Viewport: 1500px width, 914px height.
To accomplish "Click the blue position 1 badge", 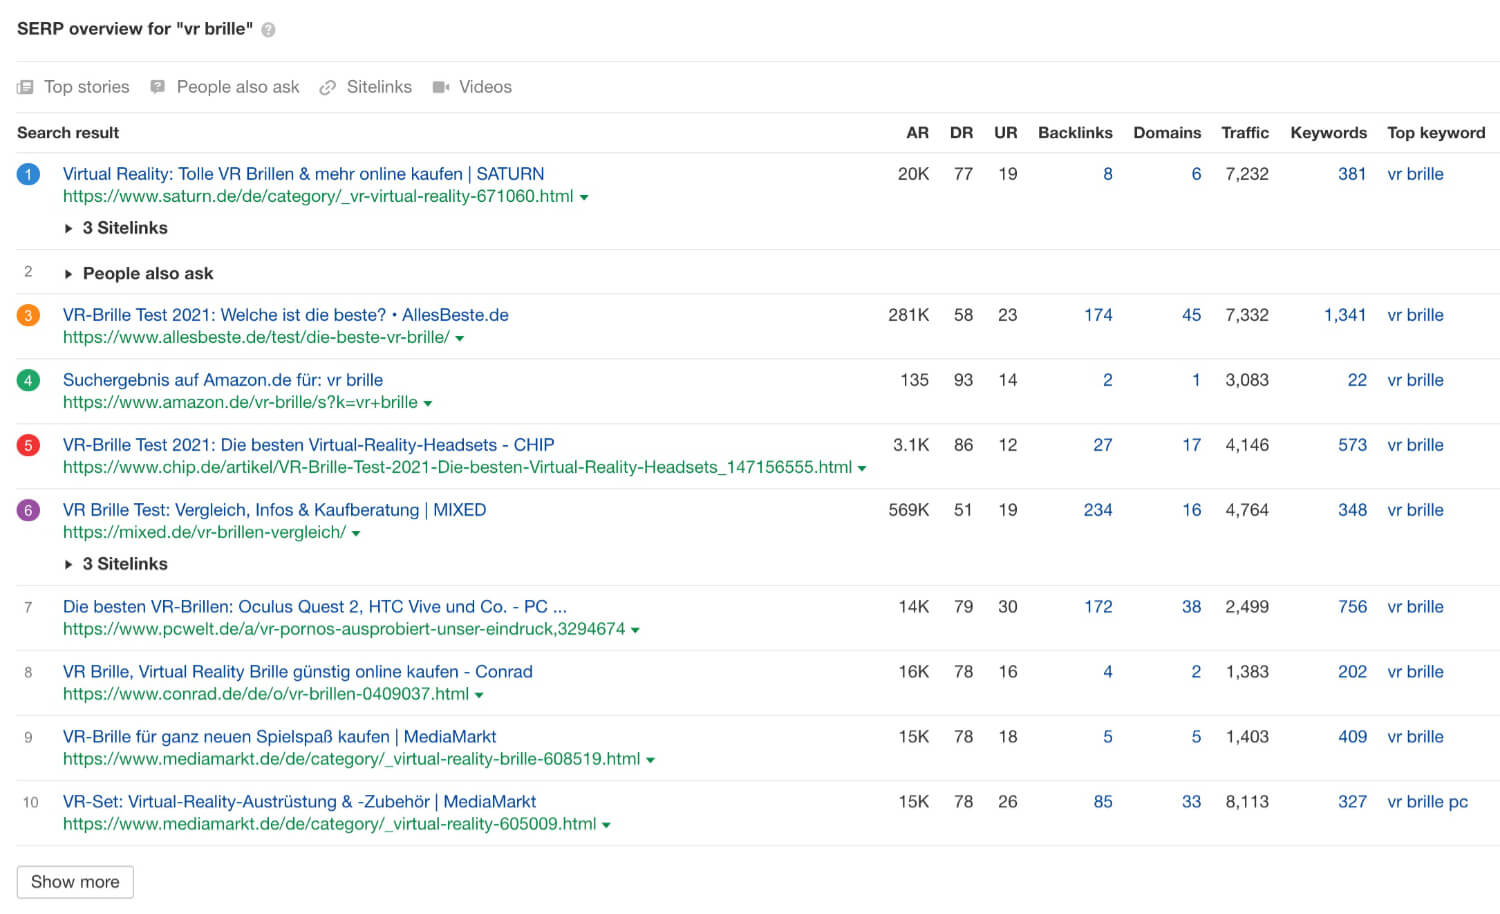I will point(28,174).
